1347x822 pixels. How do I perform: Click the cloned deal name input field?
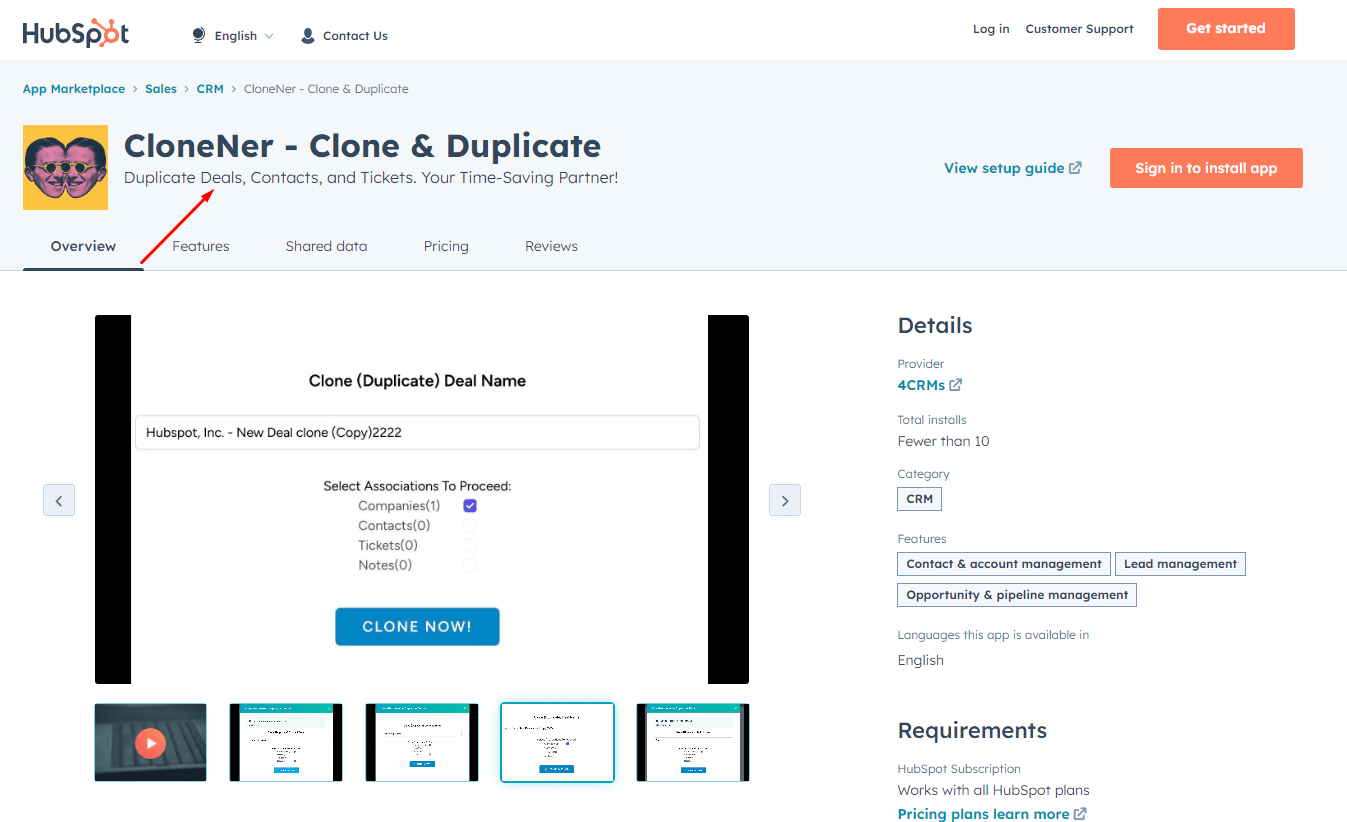point(417,433)
